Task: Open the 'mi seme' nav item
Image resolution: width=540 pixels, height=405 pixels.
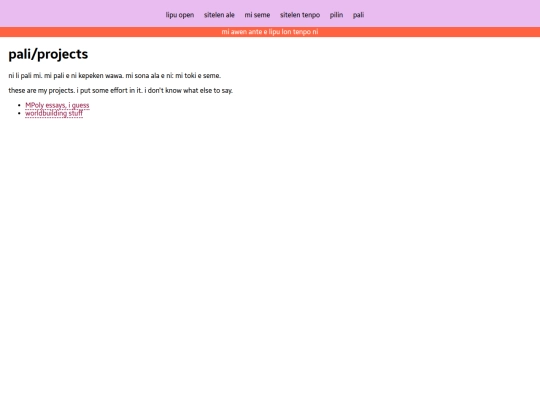Action: coord(257,15)
